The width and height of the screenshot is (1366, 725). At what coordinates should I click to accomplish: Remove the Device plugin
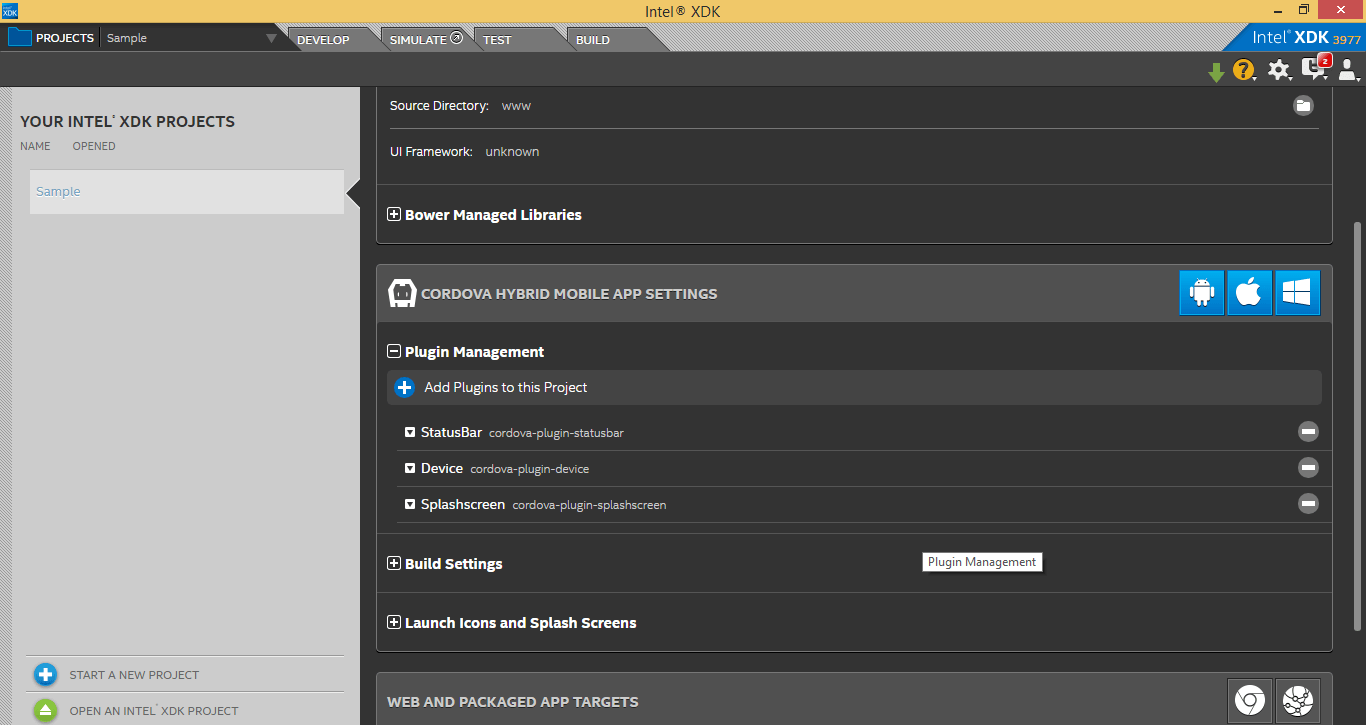pos(1308,467)
